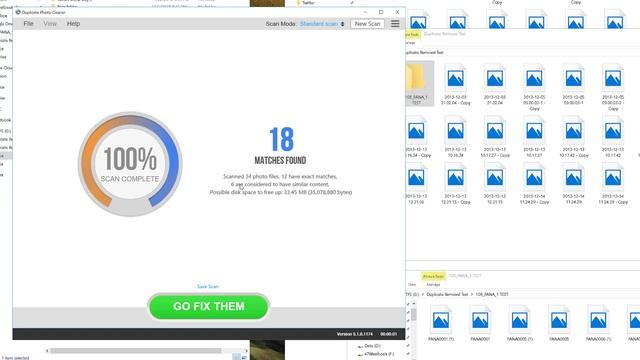
Task: Select image file '2013-12-14 11.24.29' without Copy
Action: 573,184
